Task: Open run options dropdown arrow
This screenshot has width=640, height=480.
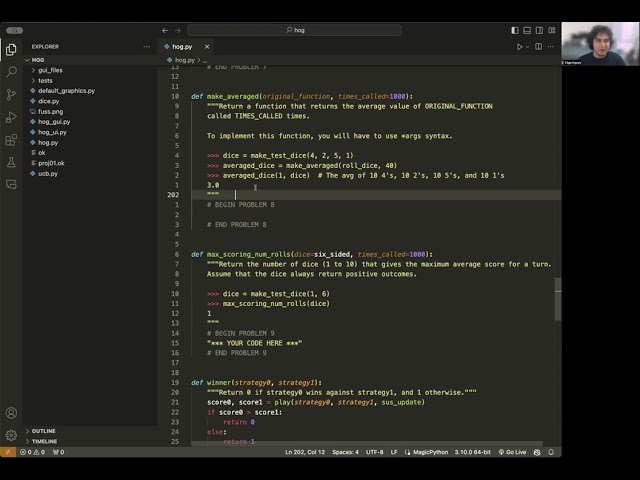Action: click(x=527, y=47)
